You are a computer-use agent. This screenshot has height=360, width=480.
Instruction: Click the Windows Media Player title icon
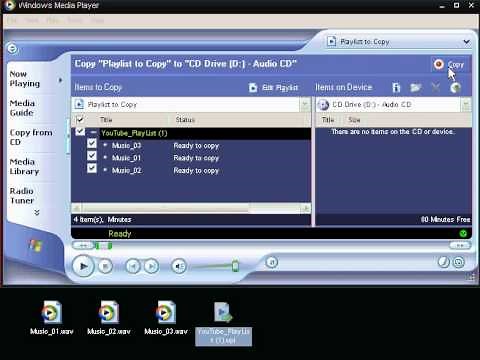[10, 5]
